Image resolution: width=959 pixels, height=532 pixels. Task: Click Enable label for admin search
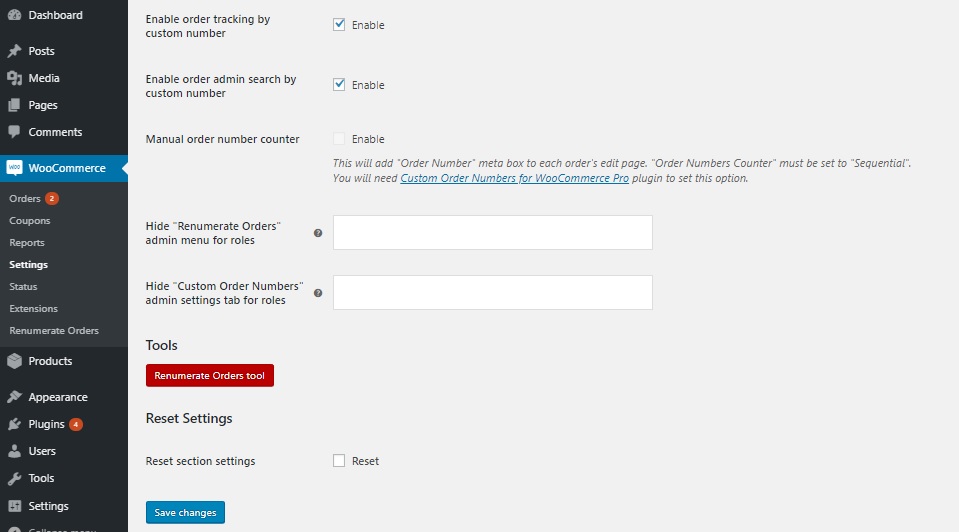click(x=368, y=85)
